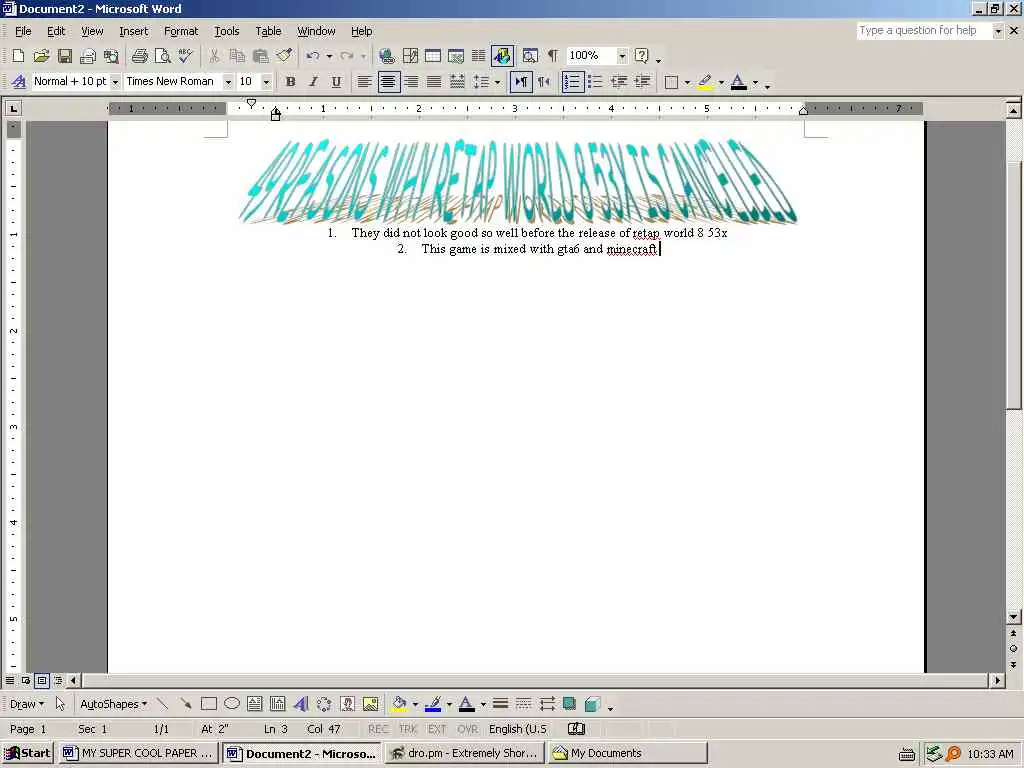Click the Windows Start button
This screenshot has height=768, width=1024.
click(x=27, y=753)
